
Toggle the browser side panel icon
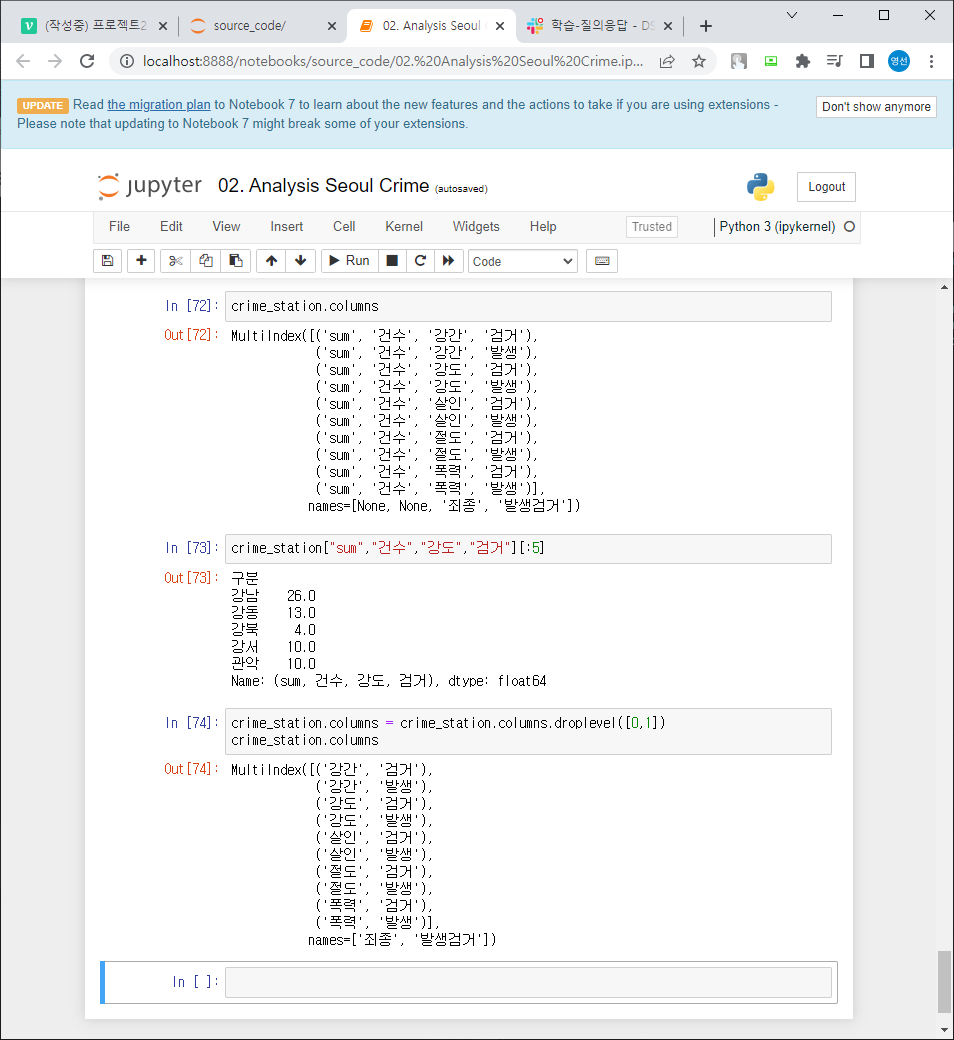[866, 62]
